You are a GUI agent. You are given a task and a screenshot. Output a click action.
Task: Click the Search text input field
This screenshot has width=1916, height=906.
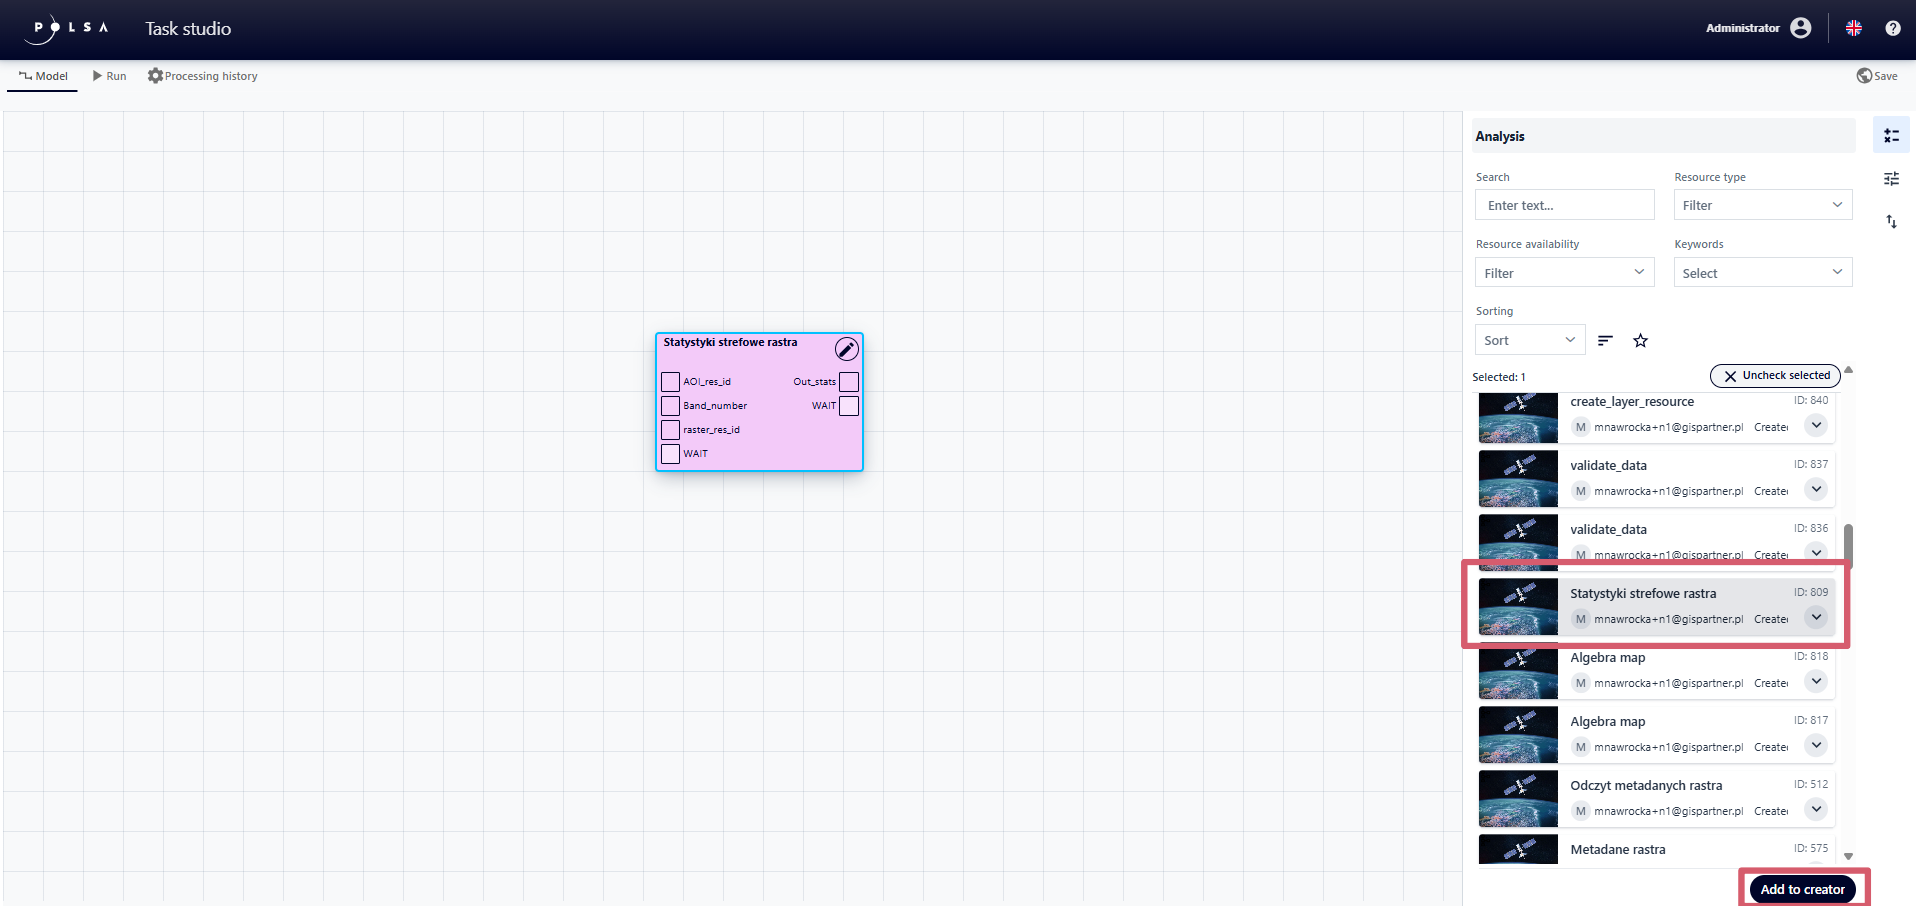(1564, 205)
